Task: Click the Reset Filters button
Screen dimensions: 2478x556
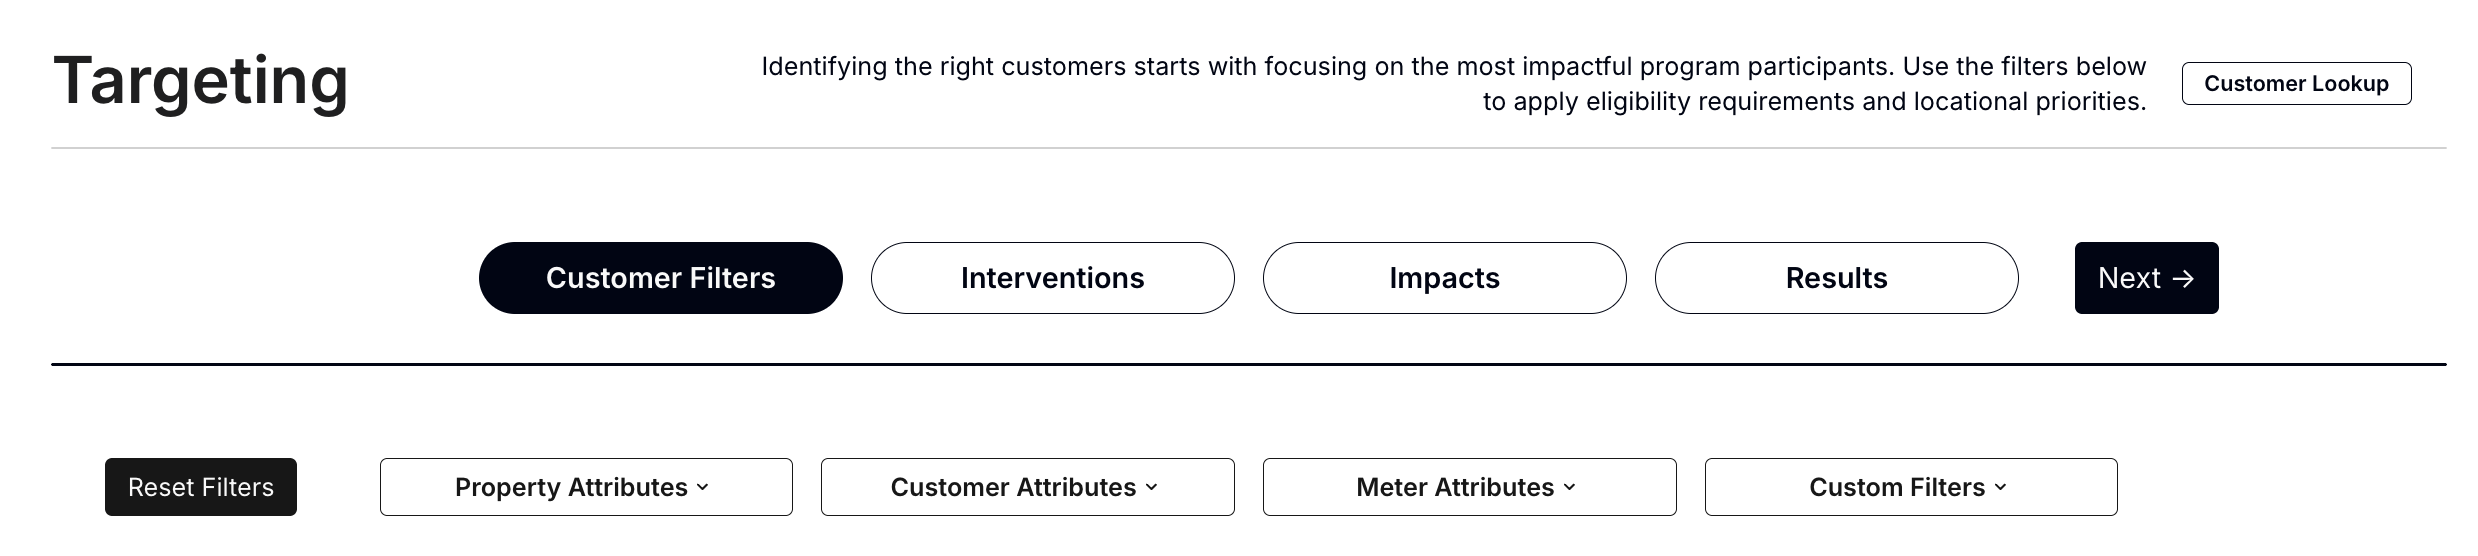Action: click(200, 487)
